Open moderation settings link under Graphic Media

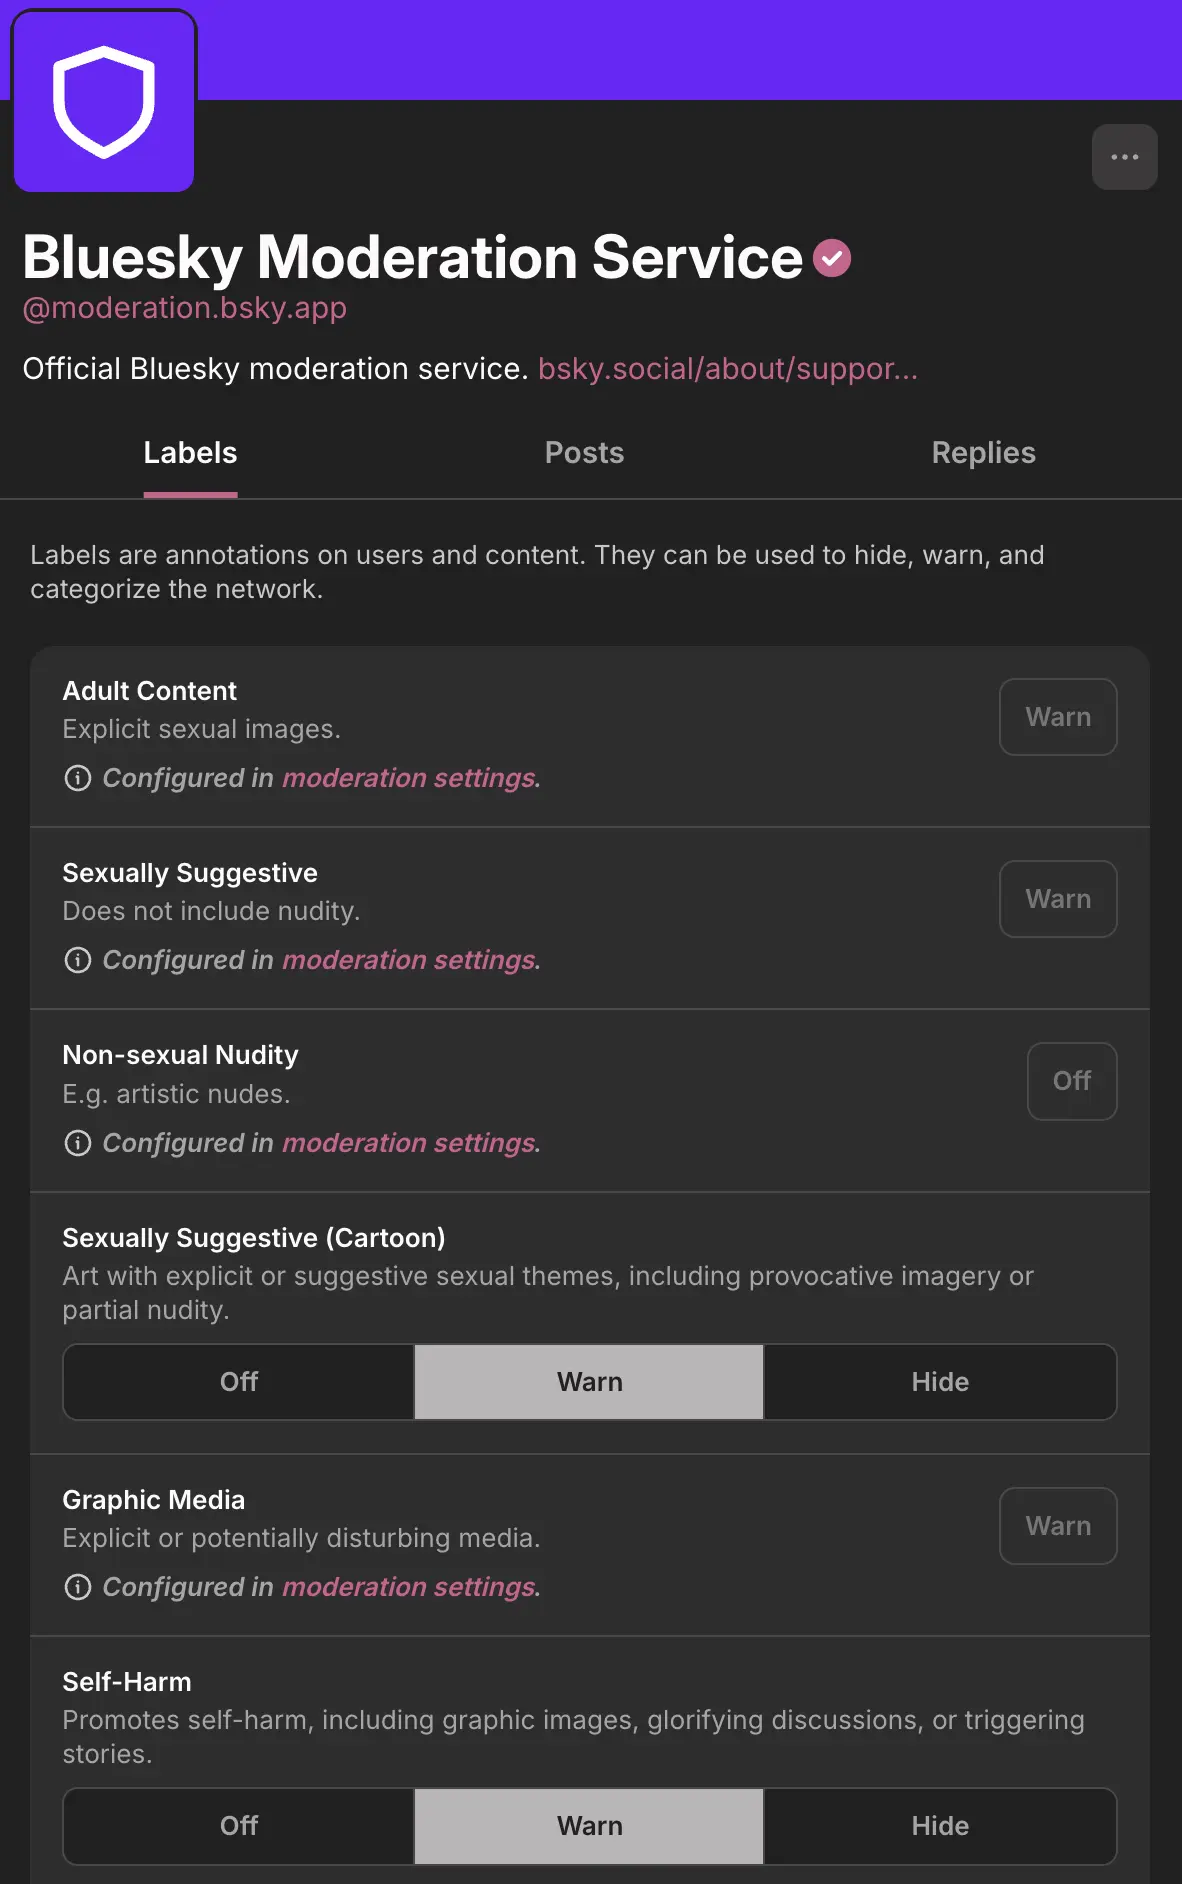(x=409, y=1587)
